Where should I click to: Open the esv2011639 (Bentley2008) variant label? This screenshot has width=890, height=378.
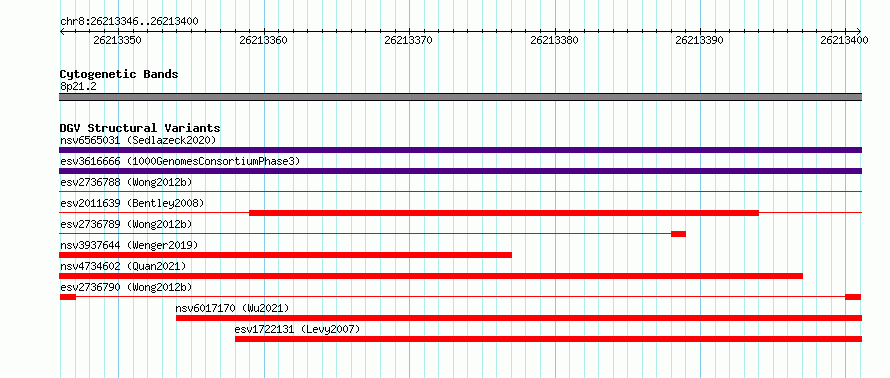(x=132, y=203)
